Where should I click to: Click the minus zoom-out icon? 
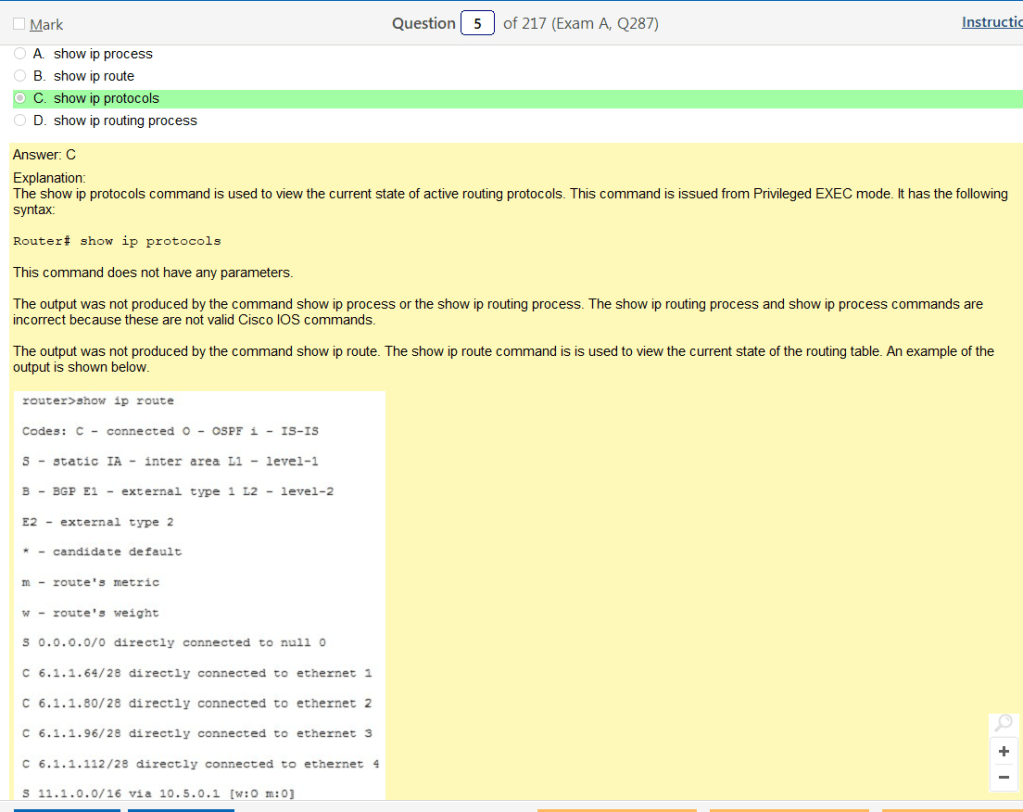pos(1003,777)
